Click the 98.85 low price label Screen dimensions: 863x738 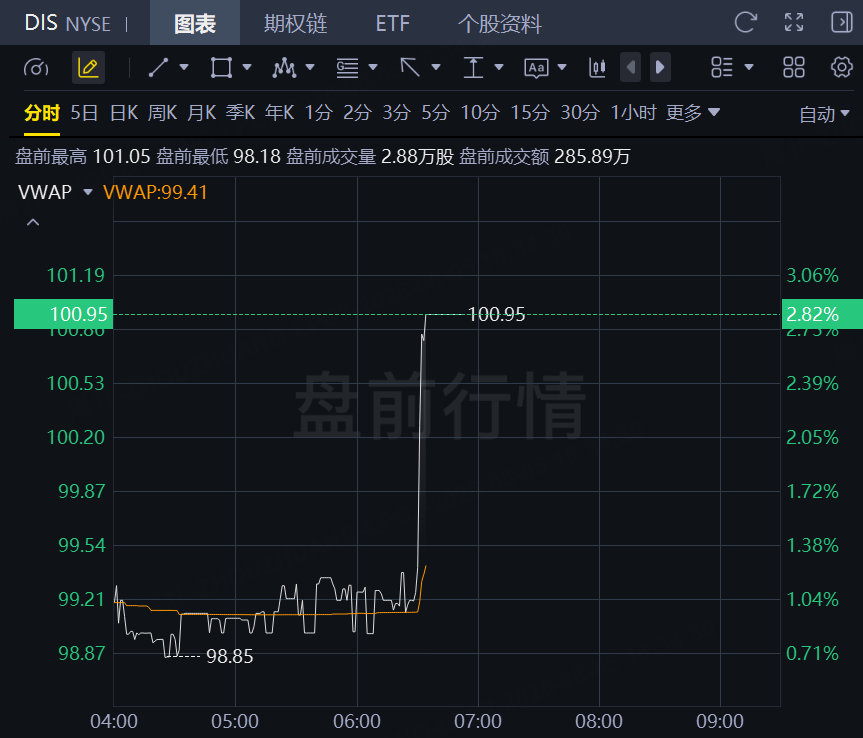click(x=230, y=656)
